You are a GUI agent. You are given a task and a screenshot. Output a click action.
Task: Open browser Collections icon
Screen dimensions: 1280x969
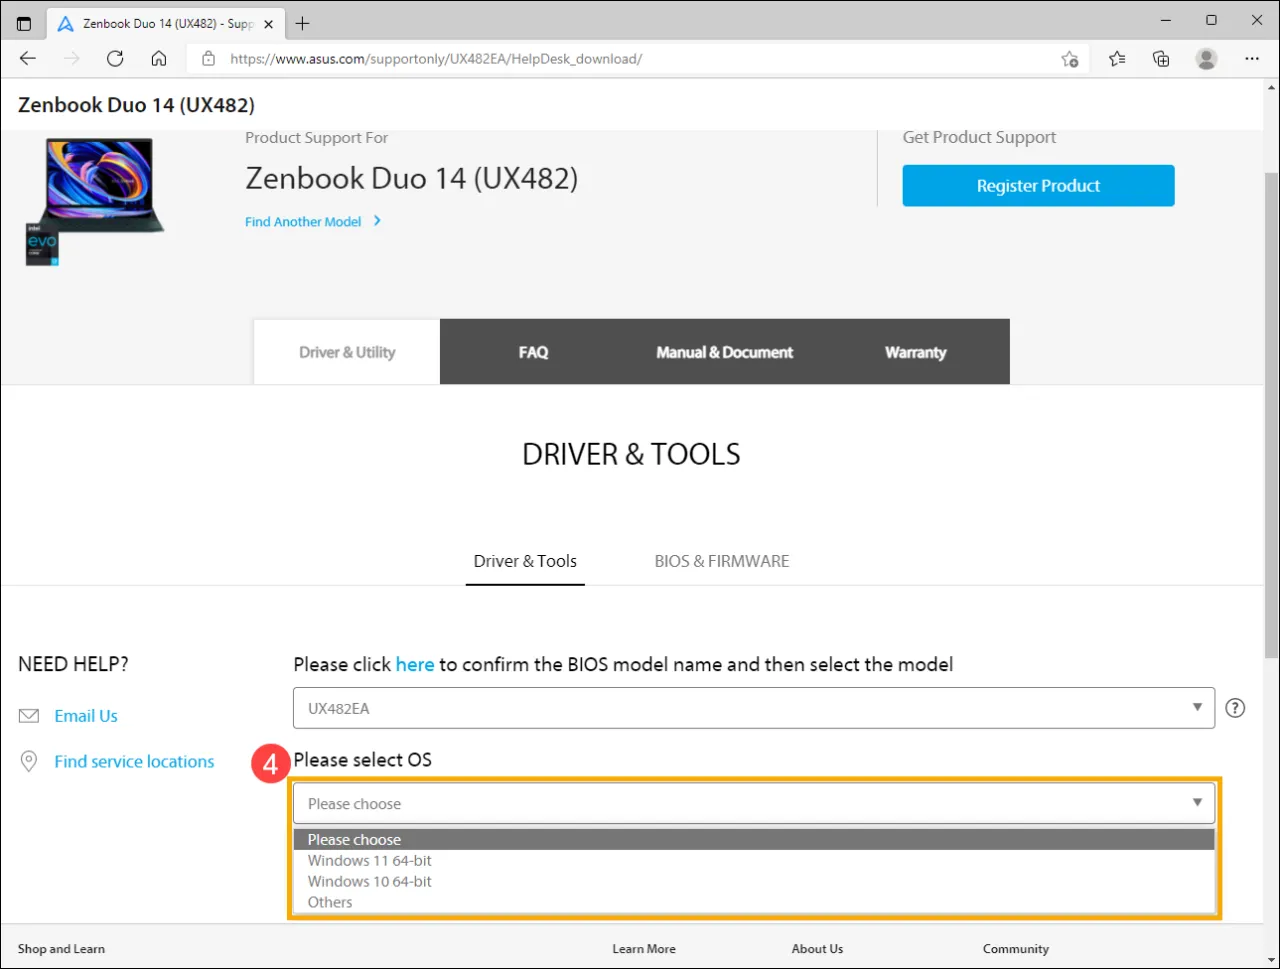[x=1161, y=59]
